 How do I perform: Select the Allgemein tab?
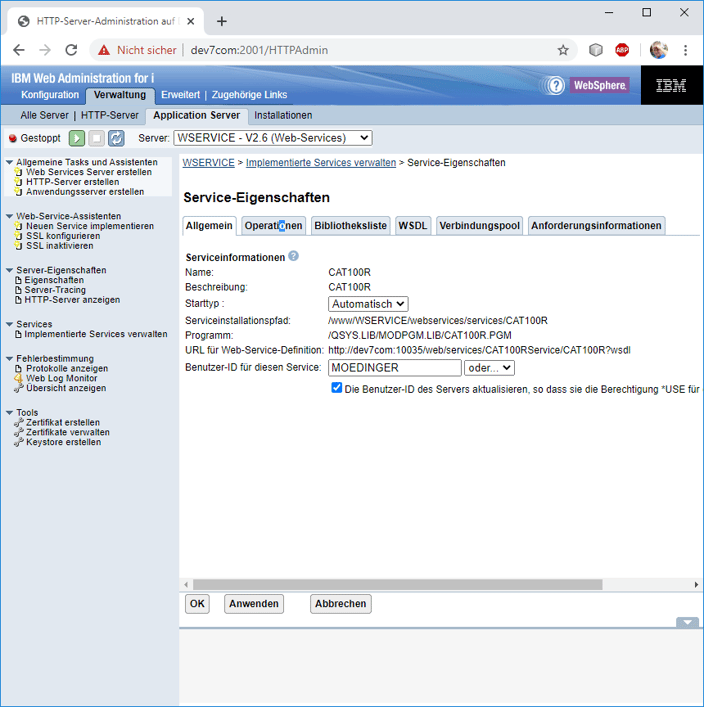pos(209,225)
